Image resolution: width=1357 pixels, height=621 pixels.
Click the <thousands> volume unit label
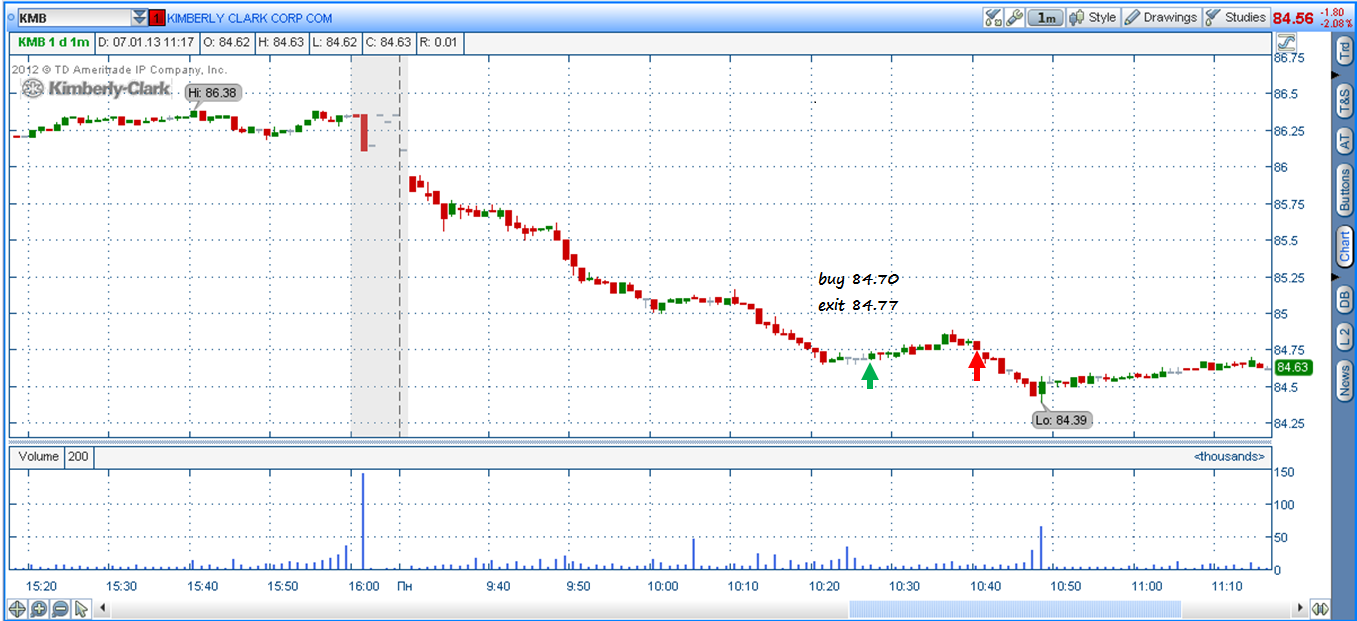(x=1229, y=456)
